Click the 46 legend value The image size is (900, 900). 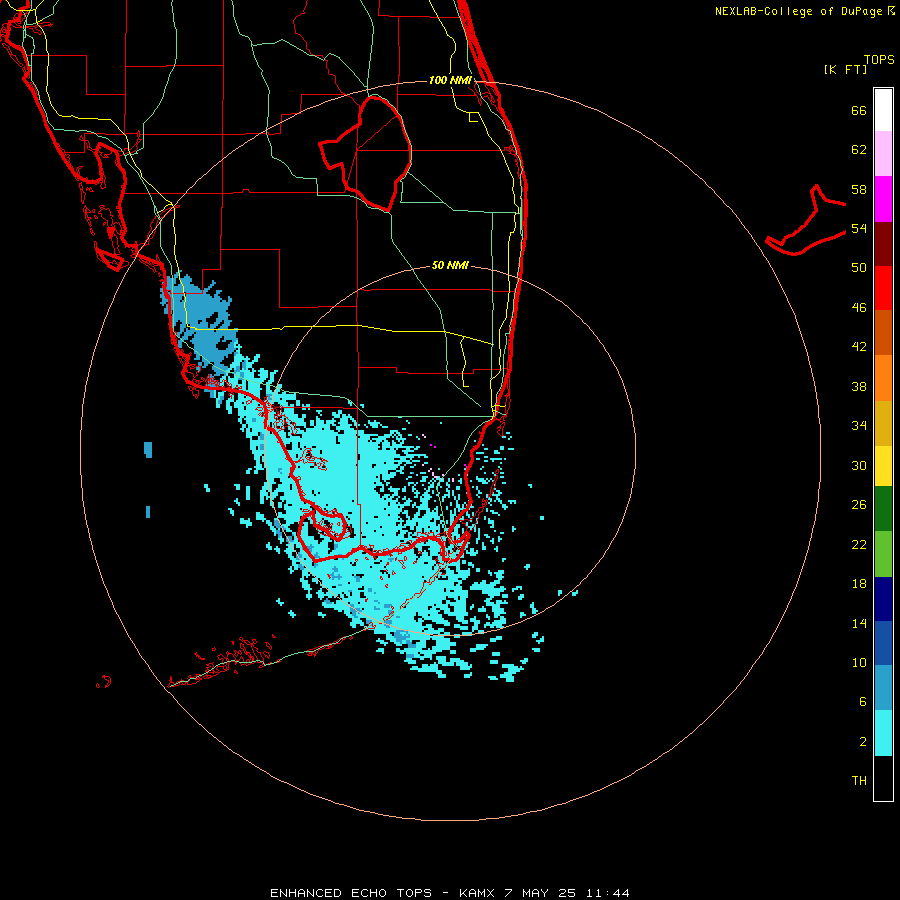[859, 308]
